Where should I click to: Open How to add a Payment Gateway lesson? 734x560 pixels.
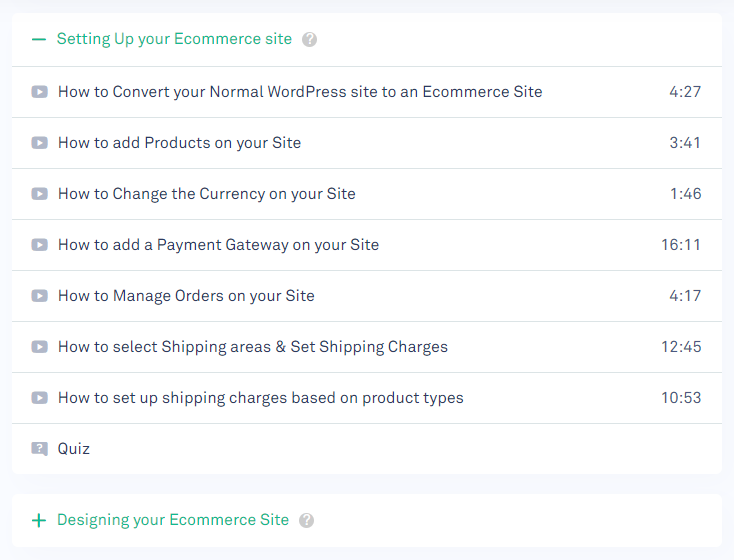[x=218, y=245]
